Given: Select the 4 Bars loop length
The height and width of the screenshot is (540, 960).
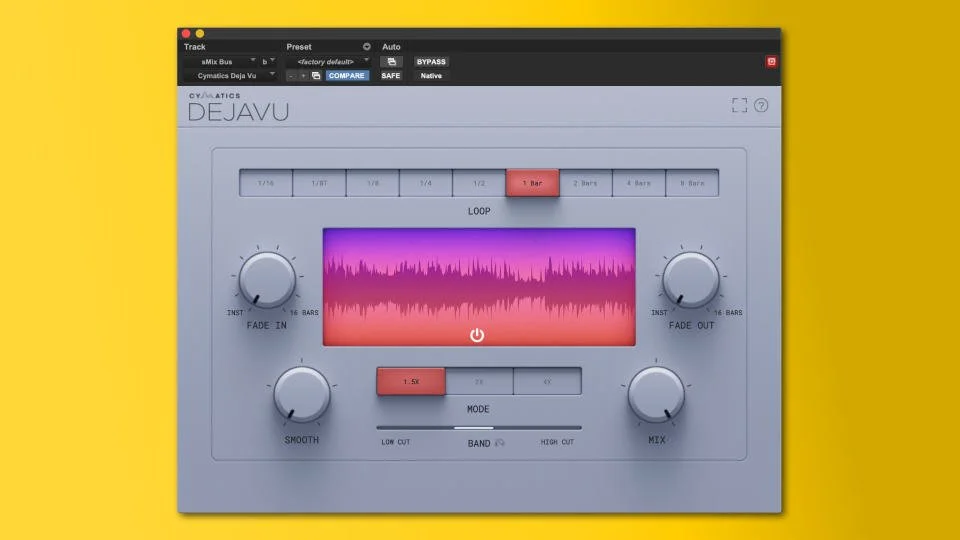Looking at the screenshot, I should point(639,183).
